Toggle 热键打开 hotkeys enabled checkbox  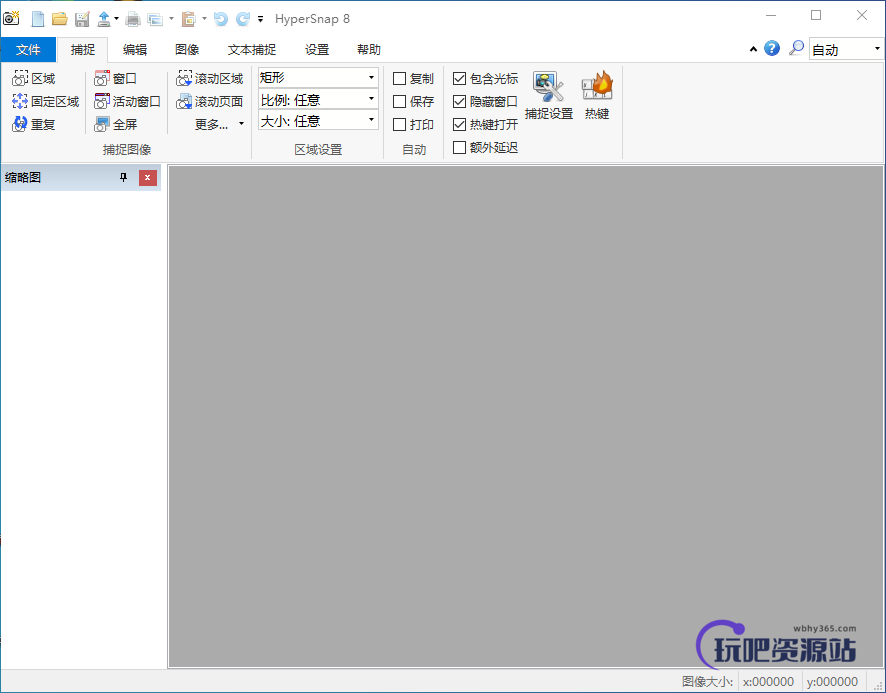click(459, 124)
